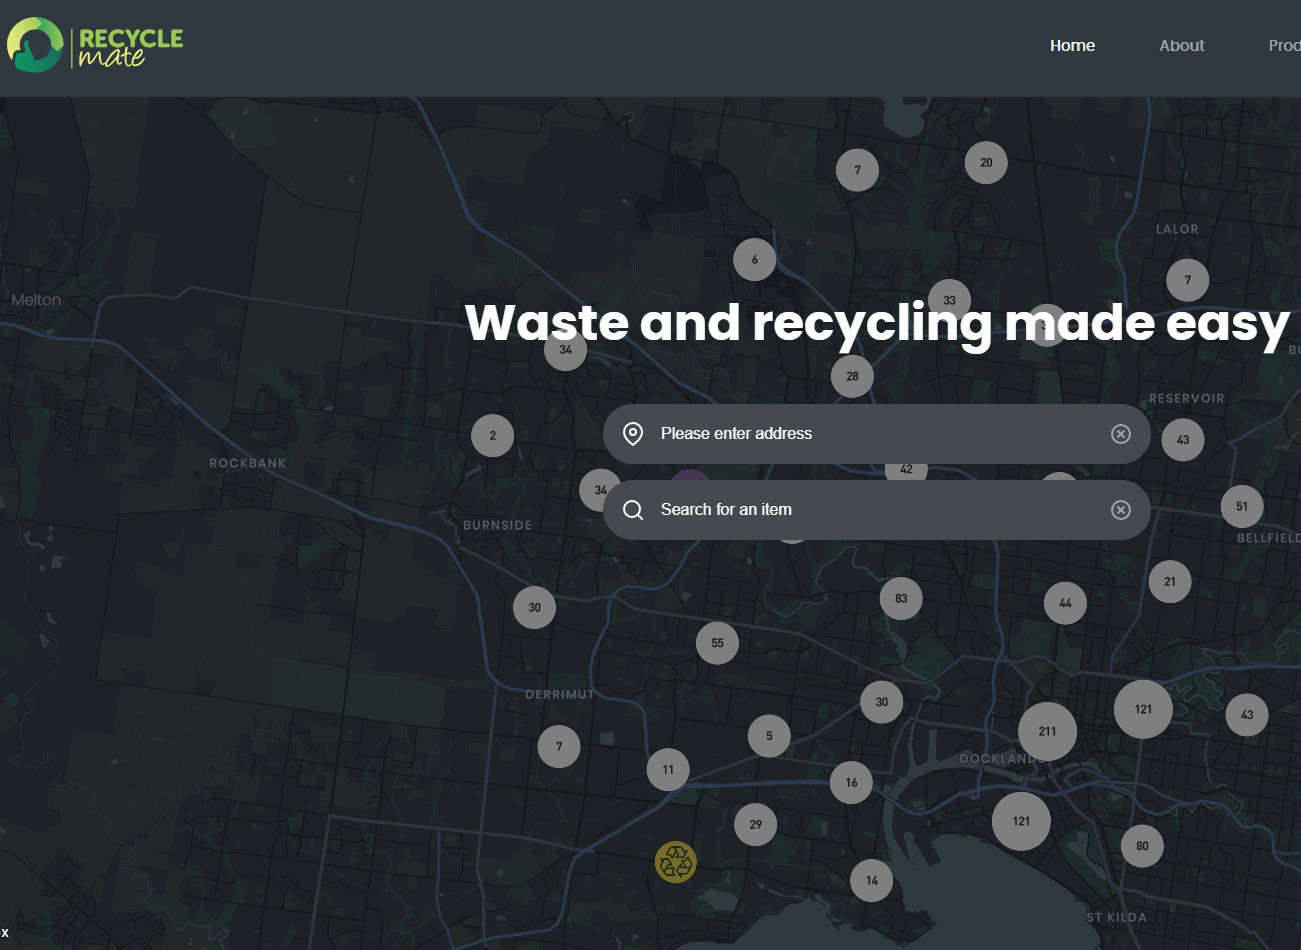Image resolution: width=1301 pixels, height=950 pixels.
Task: Expand the map cluster labeled 83
Action: tap(901, 598)
